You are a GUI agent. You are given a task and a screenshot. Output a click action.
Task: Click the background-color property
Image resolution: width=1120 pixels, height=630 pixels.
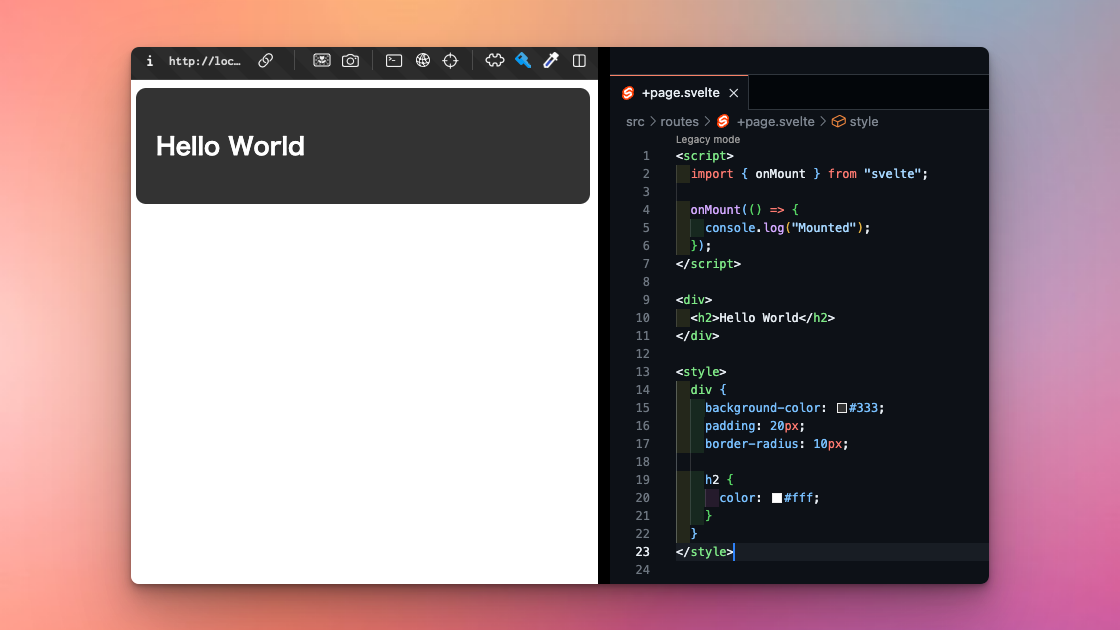coord(762,408)
